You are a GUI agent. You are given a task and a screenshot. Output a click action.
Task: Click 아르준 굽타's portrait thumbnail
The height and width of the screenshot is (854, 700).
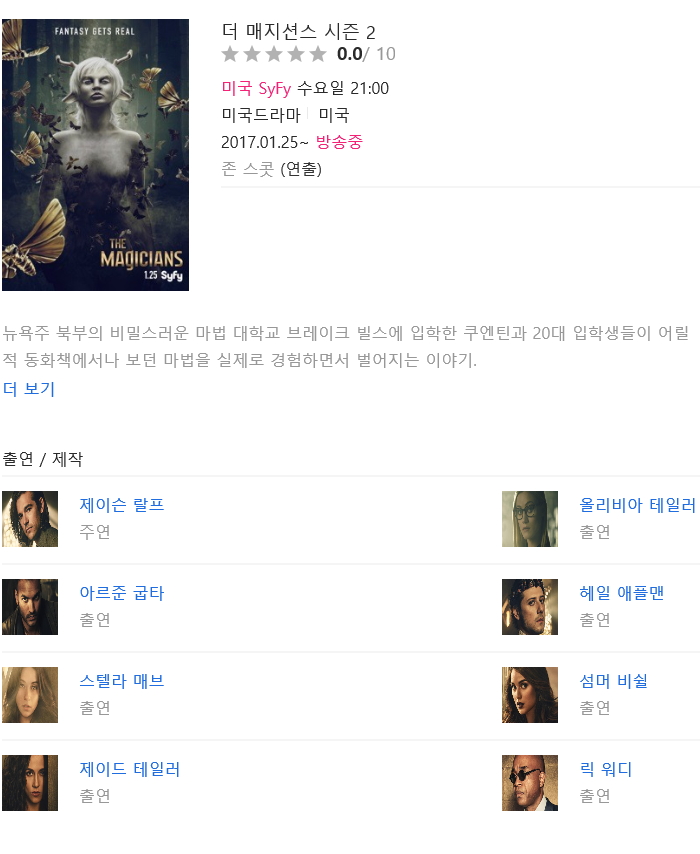[x=30, y=607]
